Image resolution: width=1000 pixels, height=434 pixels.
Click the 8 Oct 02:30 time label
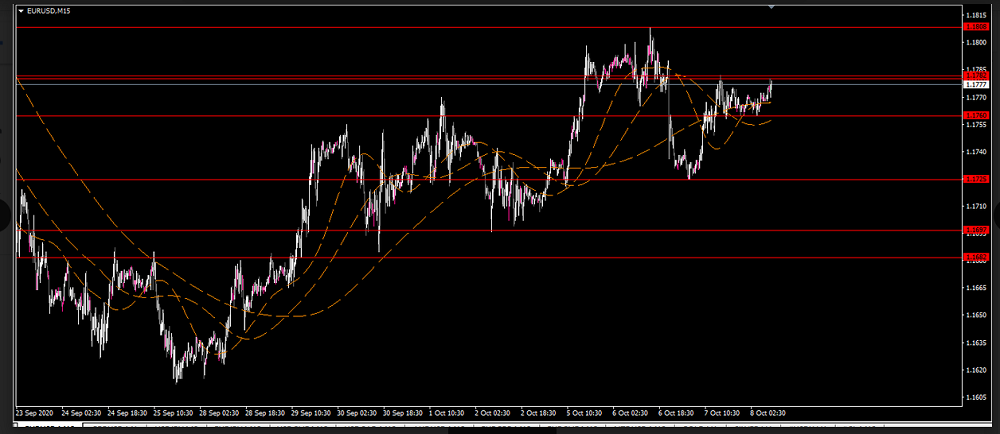point(768,411)
